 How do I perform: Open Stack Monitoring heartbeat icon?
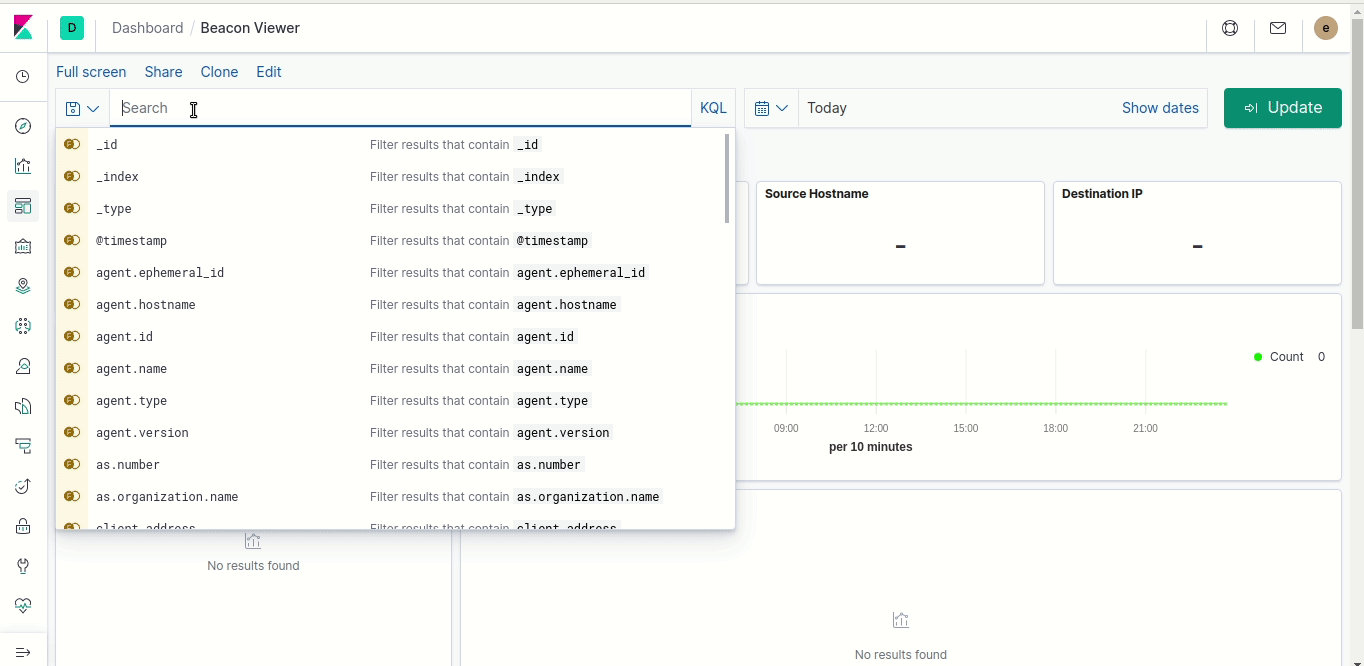23,606
